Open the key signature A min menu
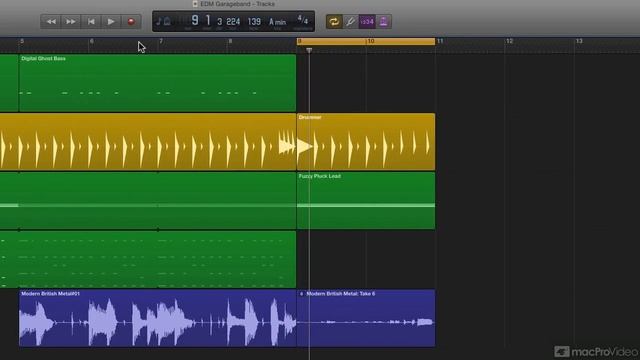Image resolution: width=640 pixels, height=360 pixels. pyautogui.click(x=277, y=22)
